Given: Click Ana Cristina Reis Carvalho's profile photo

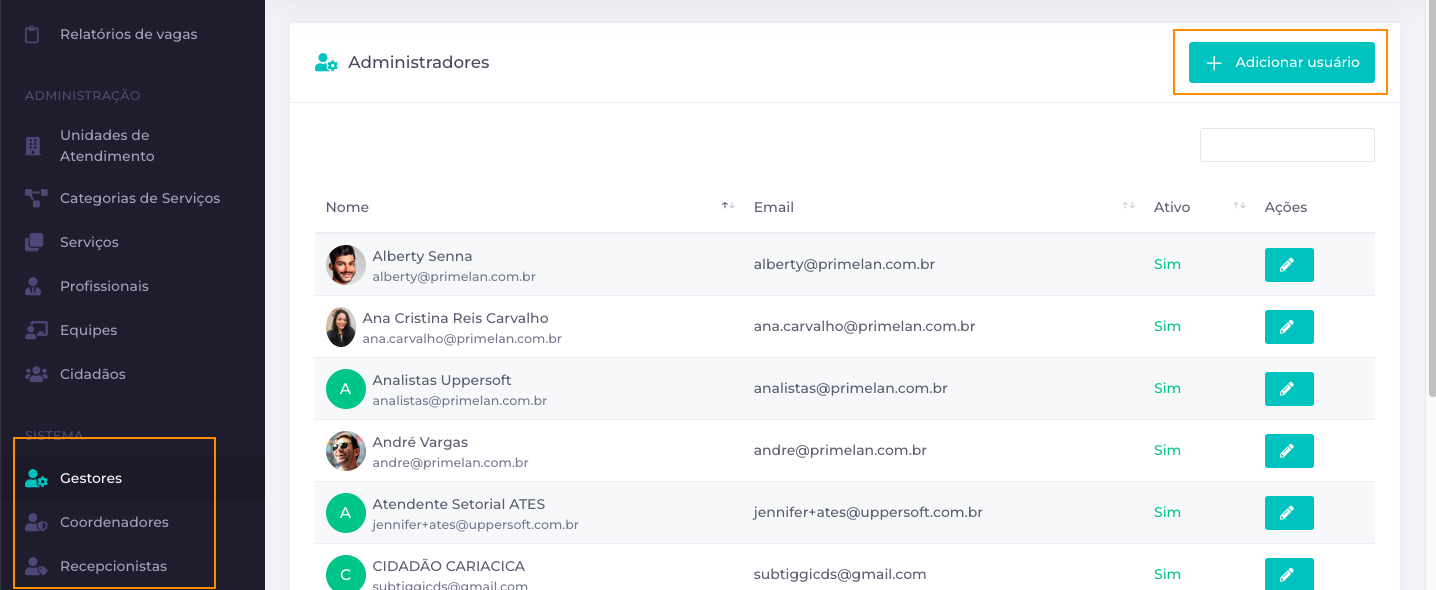Looking at the screenshot, I should tap(341, 327).
